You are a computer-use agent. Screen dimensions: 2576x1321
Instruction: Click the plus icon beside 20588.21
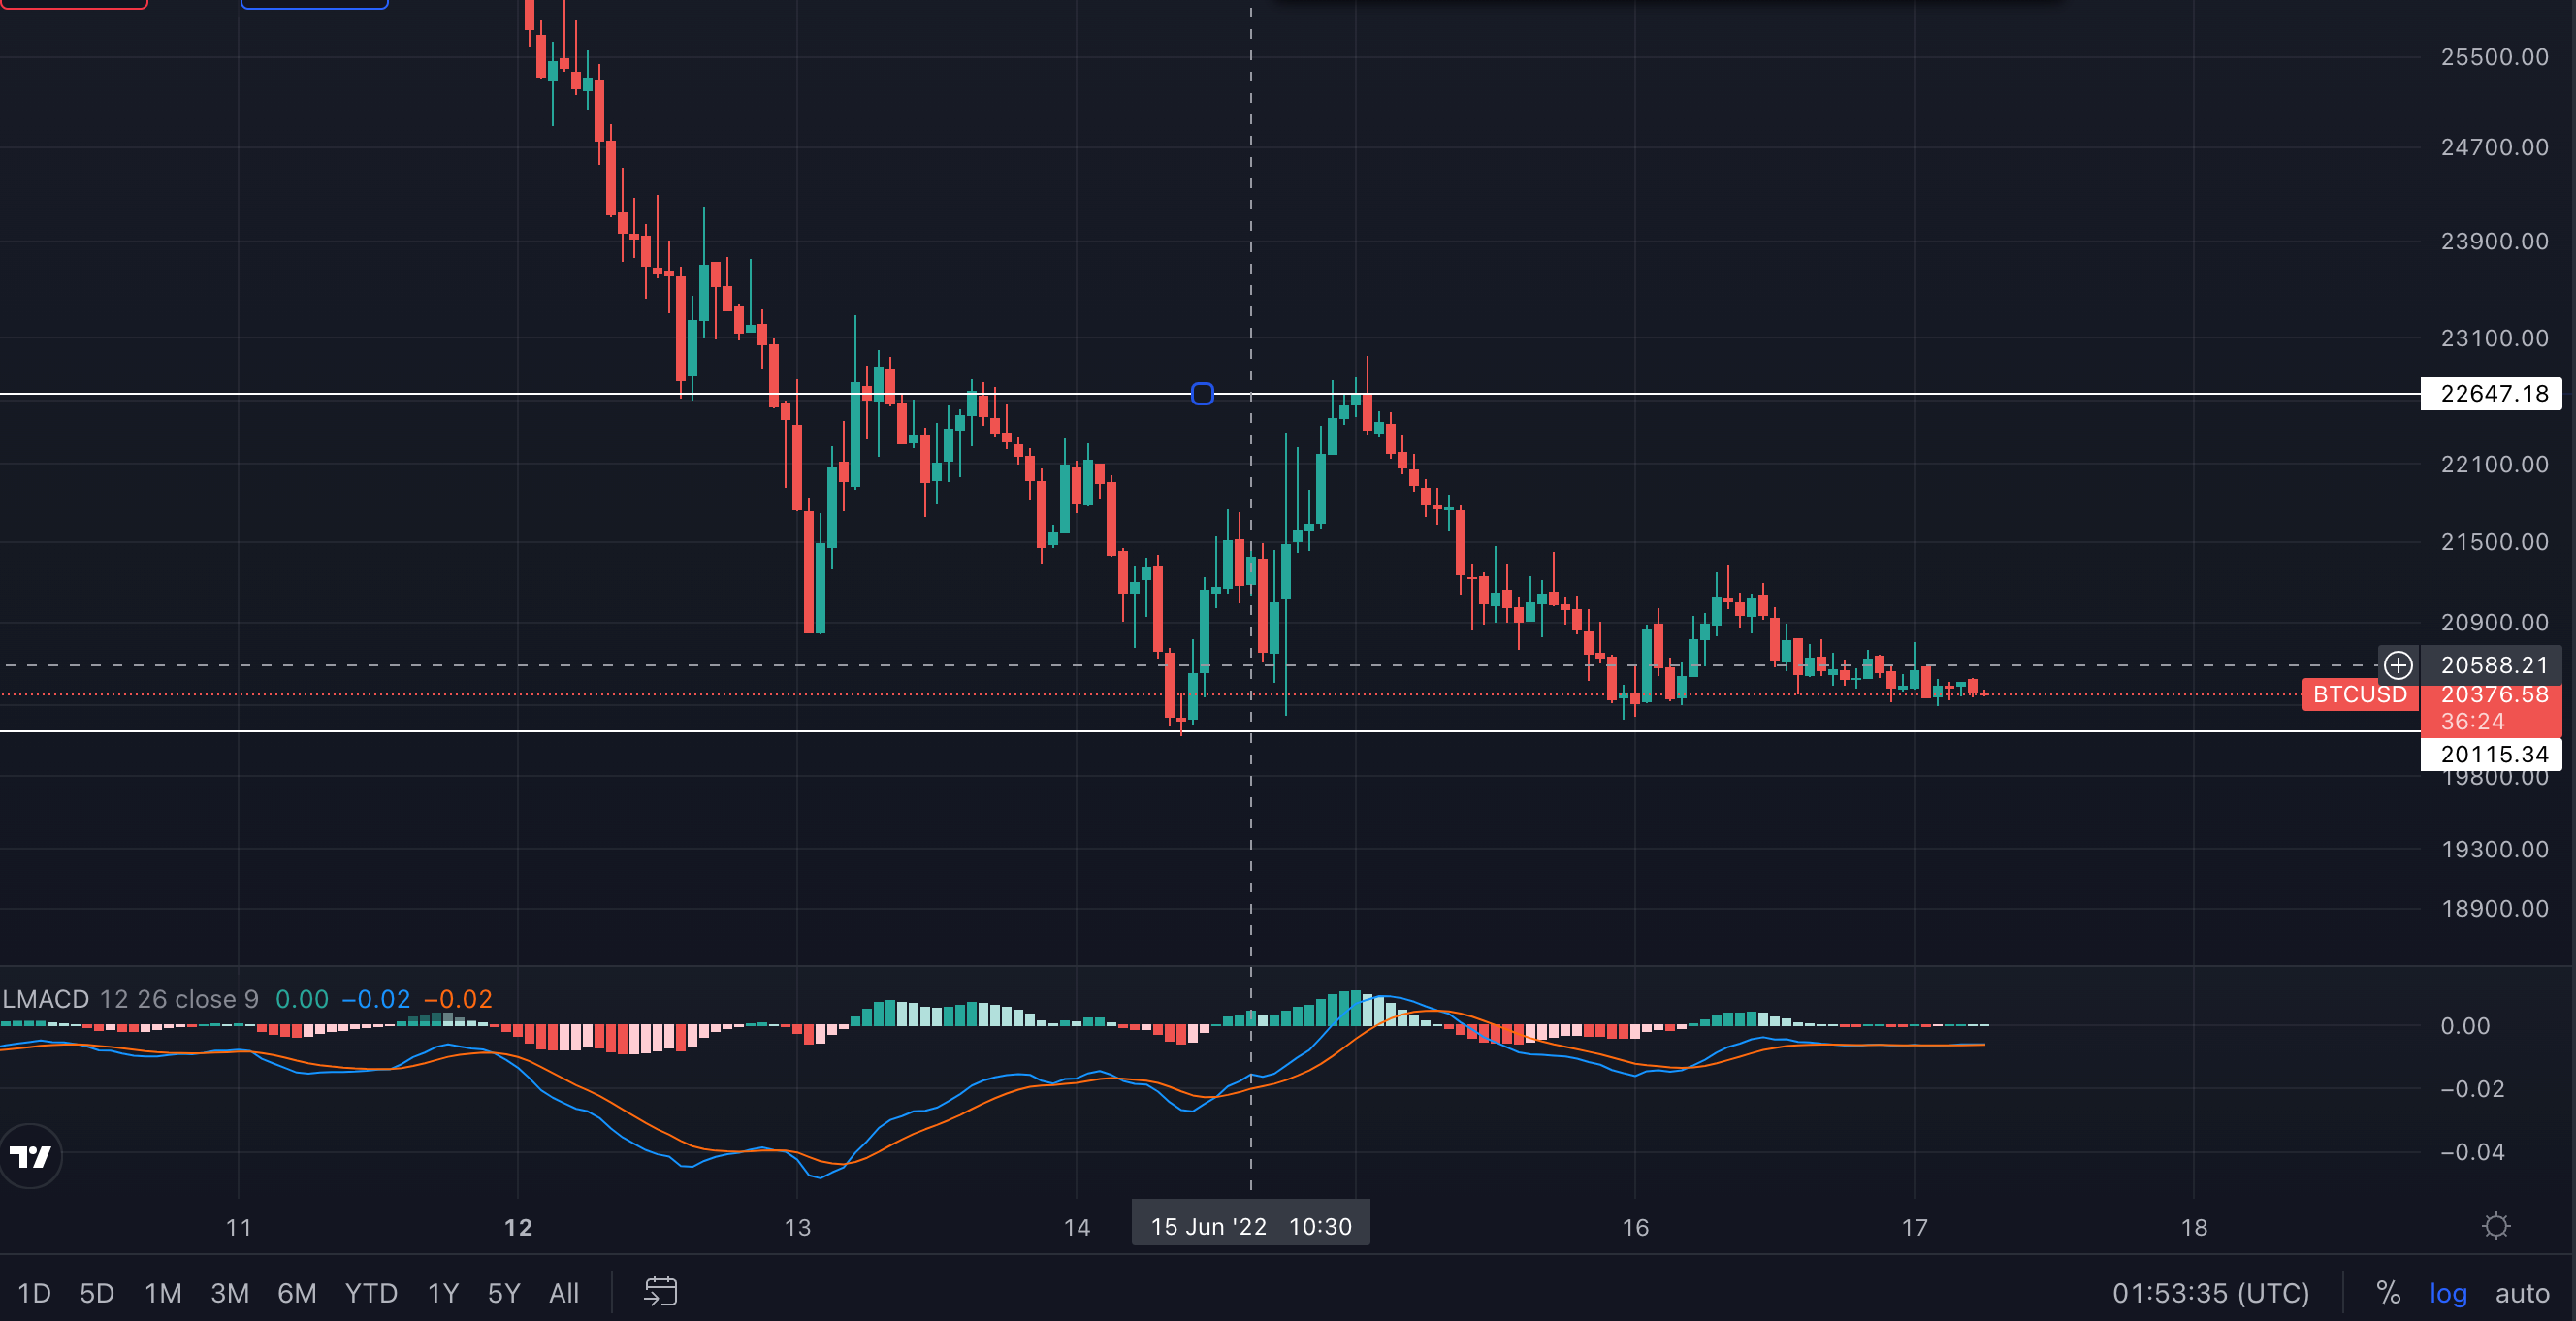click(x=2397, y=665)
